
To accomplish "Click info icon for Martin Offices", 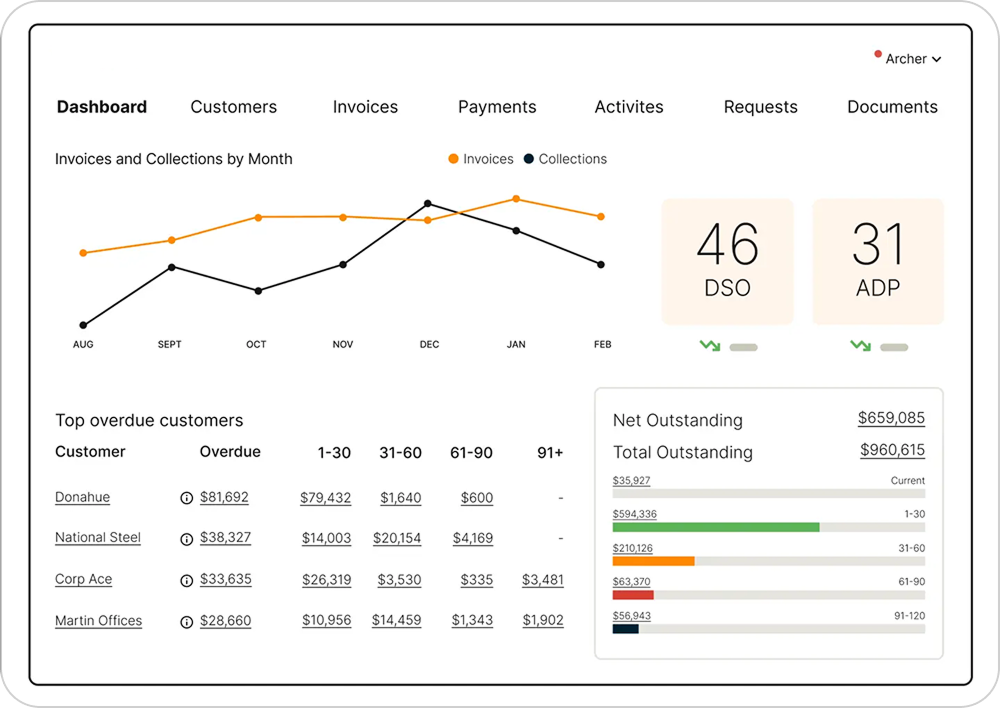I will (186, 622).
